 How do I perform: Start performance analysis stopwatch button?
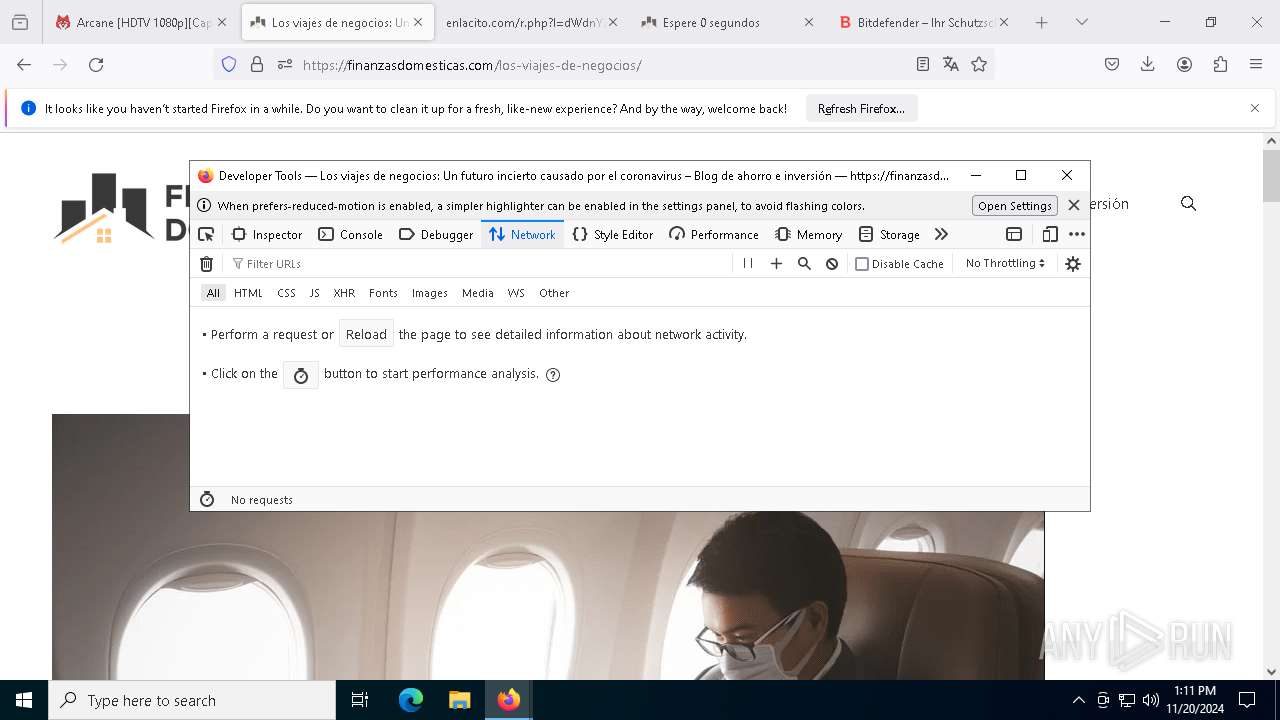[301, 375]
